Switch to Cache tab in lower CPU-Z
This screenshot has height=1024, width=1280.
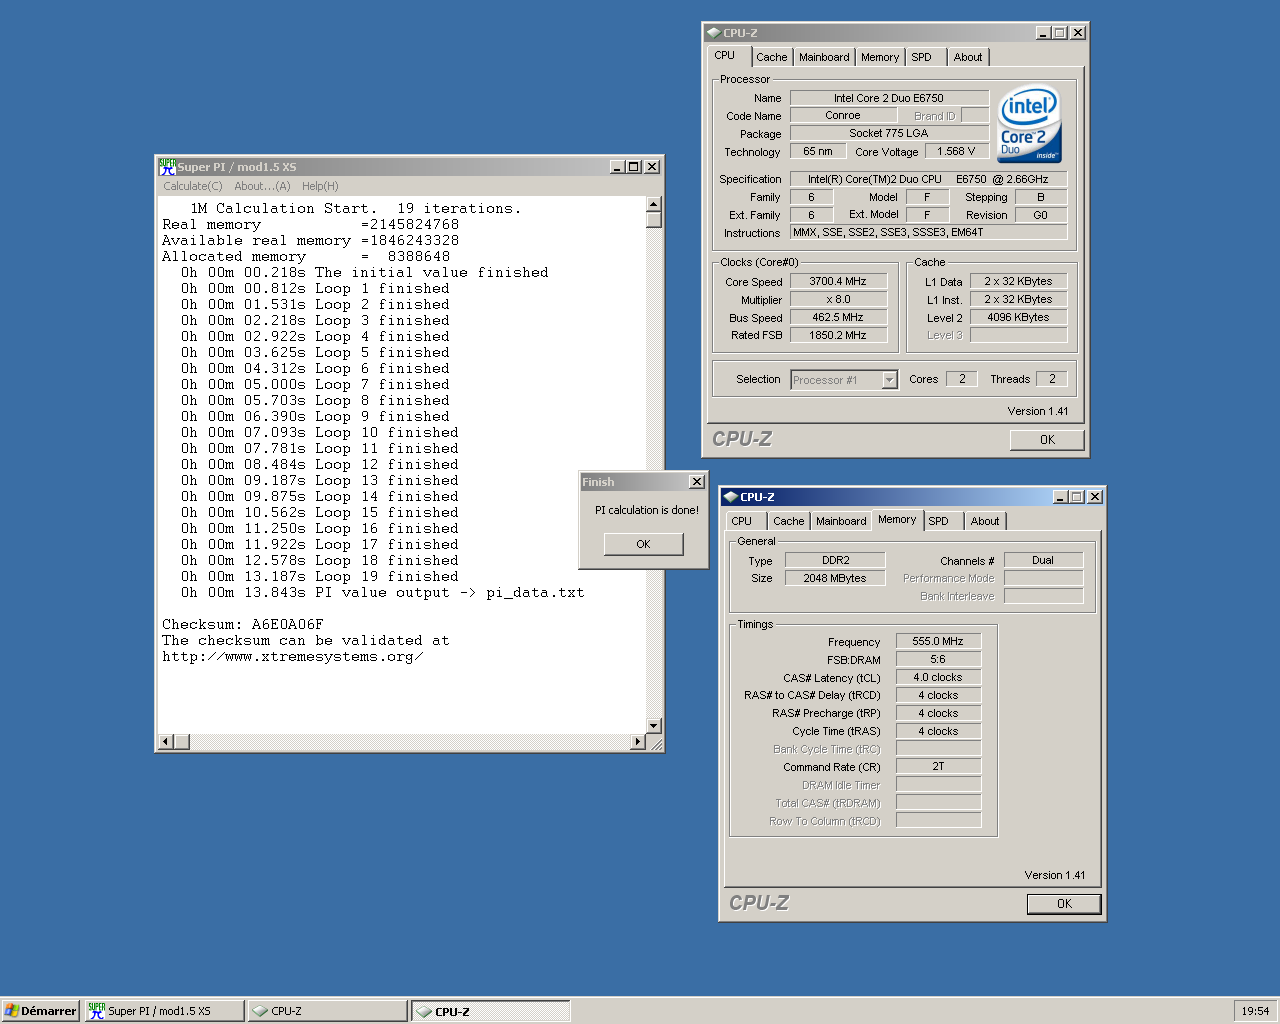[788, 521]
